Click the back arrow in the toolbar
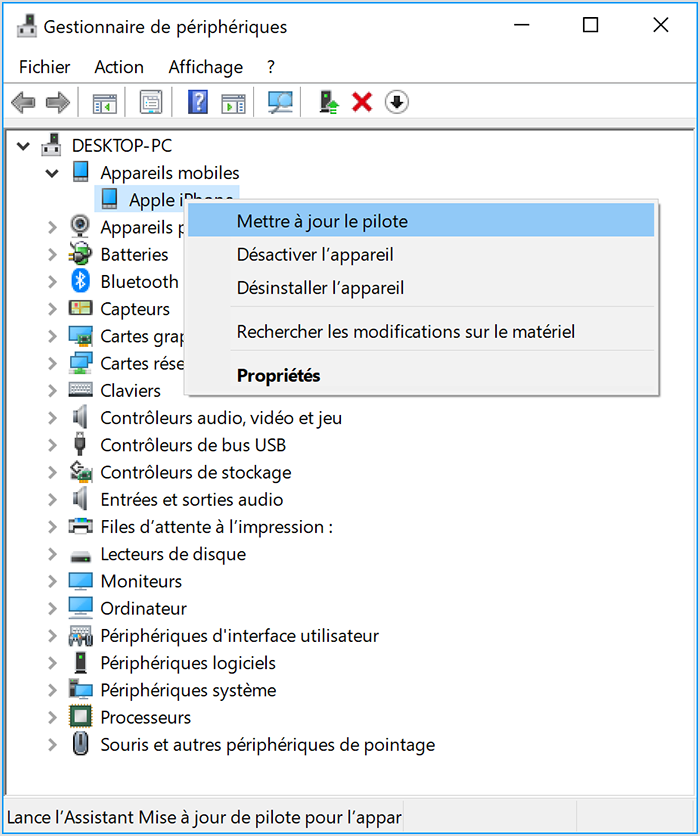Image resolution: width=700 pixels, height=836 pixels. pyautogui.click(x=23, y=102)
